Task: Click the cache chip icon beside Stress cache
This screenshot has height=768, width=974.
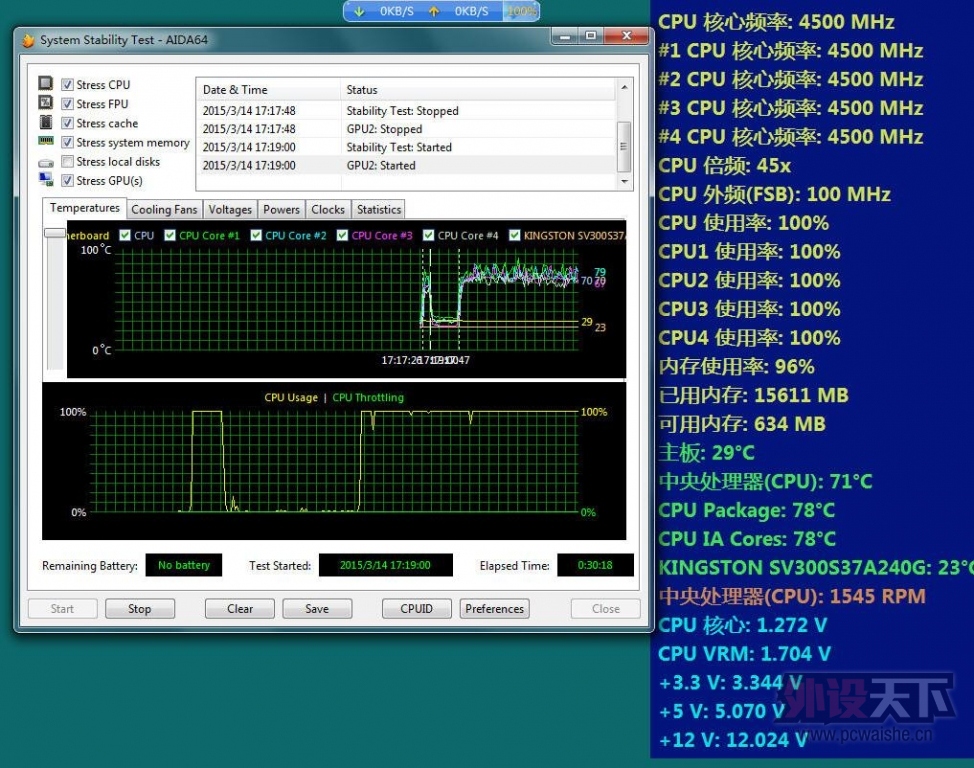Action: (45, 122)
